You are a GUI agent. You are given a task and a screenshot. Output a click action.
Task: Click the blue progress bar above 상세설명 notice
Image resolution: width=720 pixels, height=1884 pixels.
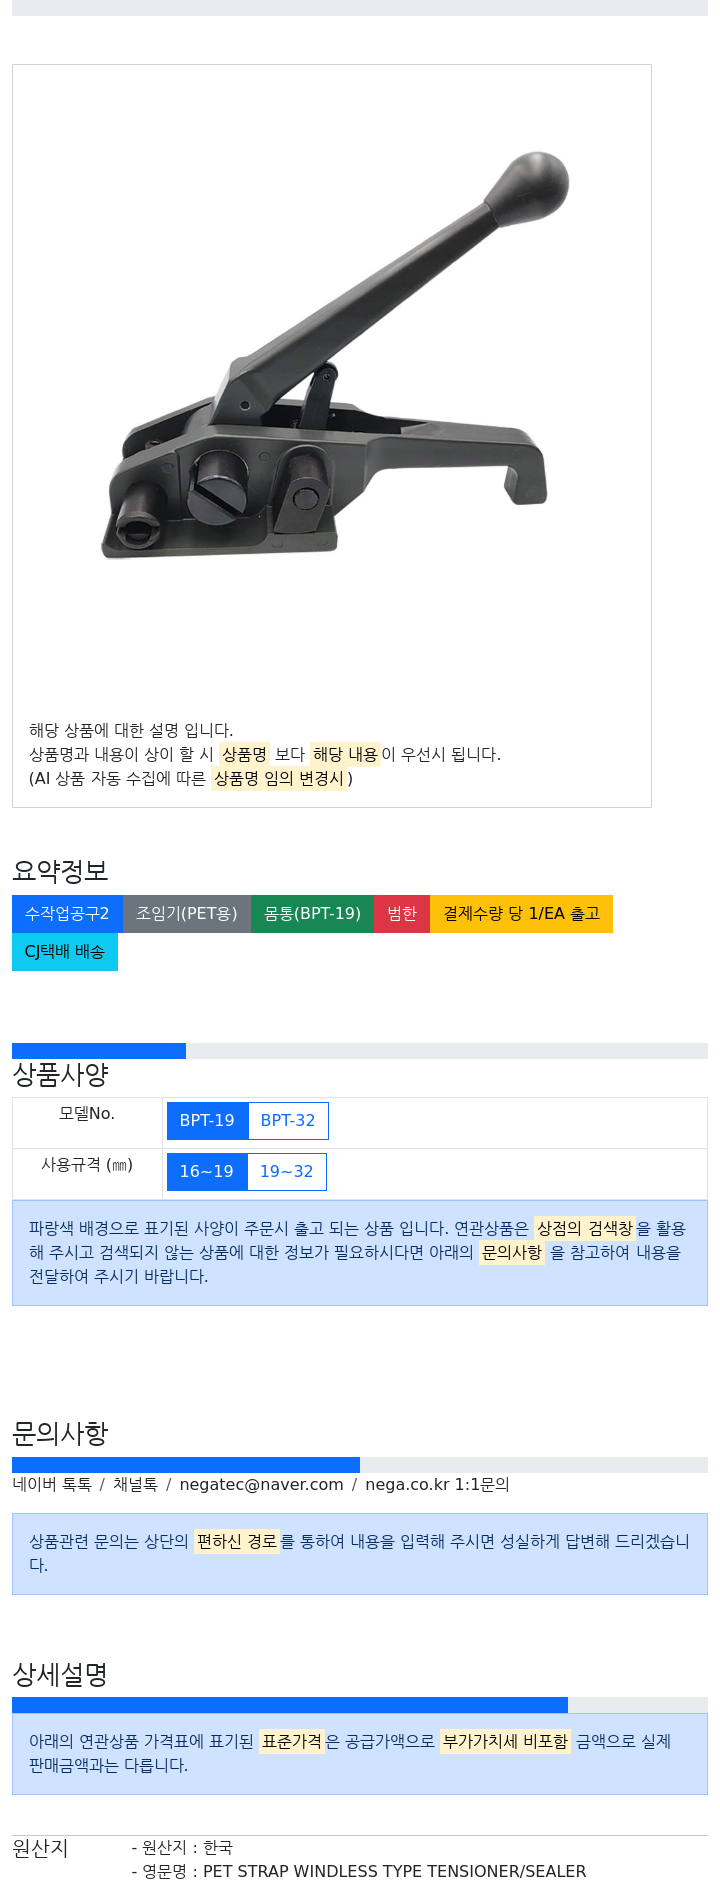tap(290, 1705)
